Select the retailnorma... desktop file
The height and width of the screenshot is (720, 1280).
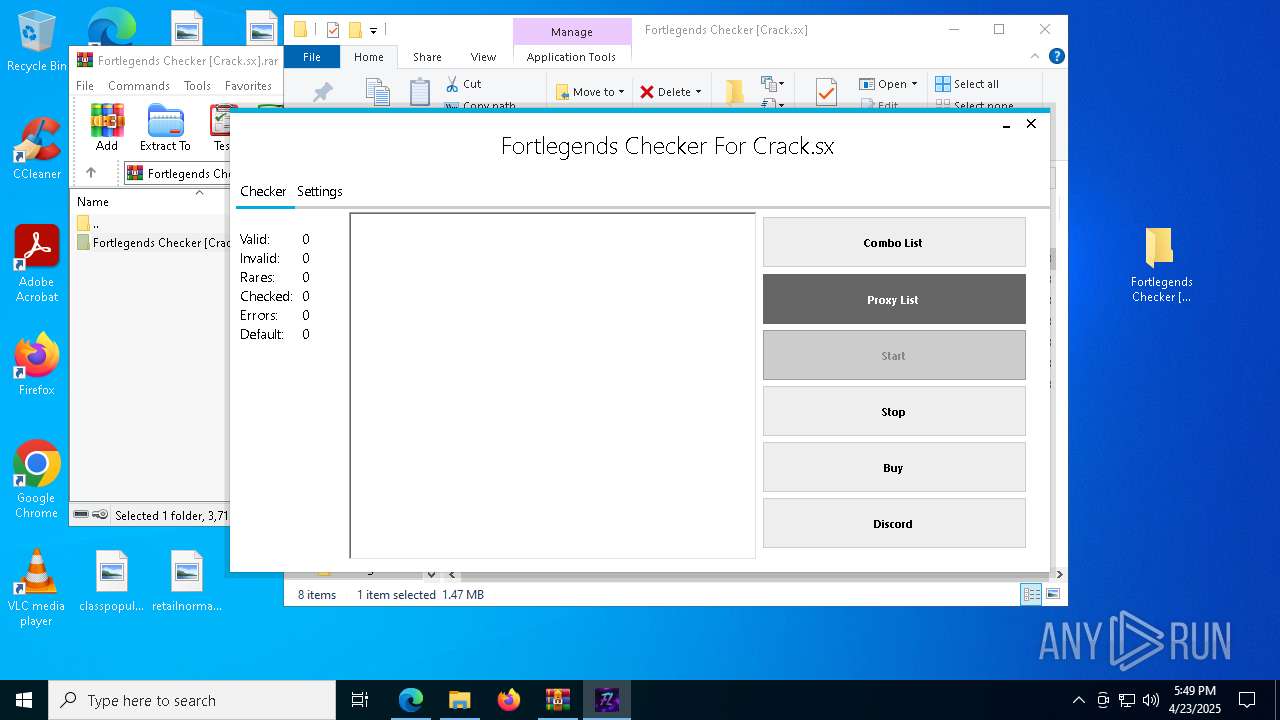point(187,581)
